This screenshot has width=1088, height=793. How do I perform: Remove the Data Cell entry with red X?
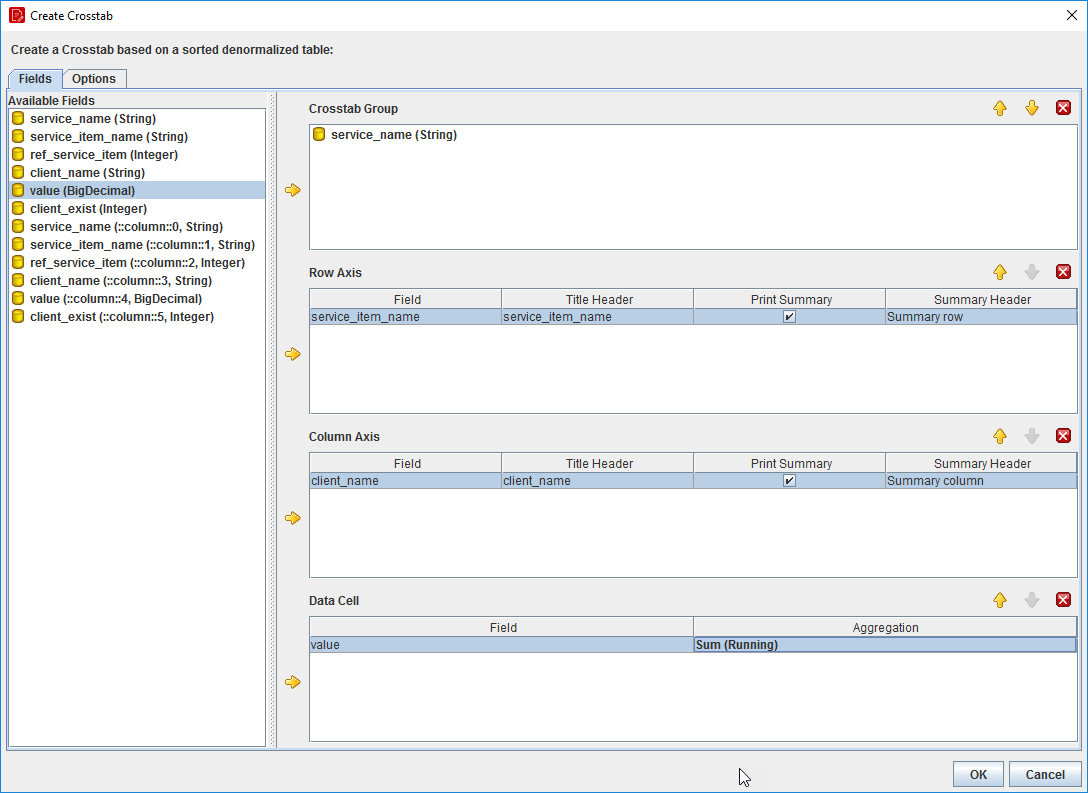[1063, 599]
